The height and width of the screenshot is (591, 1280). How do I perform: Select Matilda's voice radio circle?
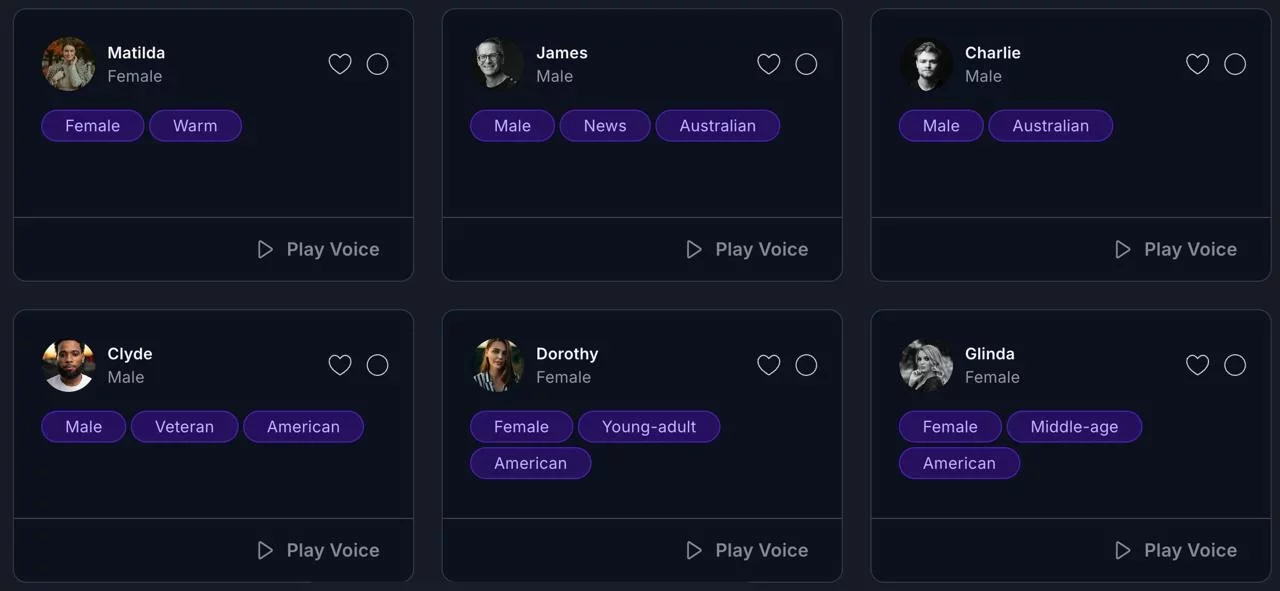(x=377, y=64)
